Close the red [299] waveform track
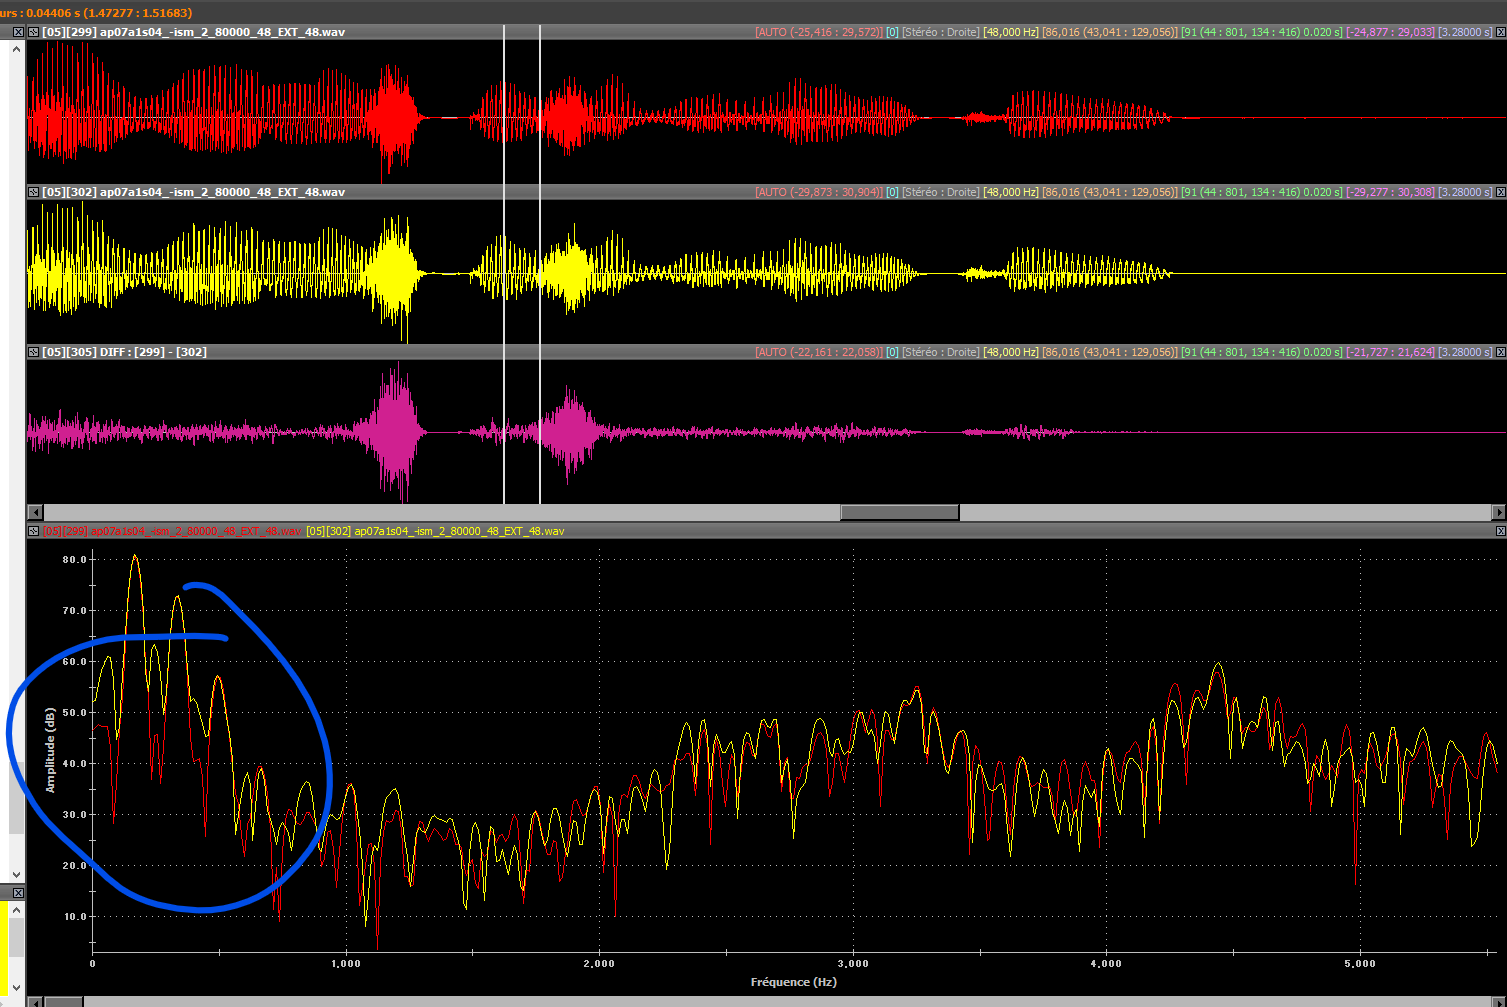Image resolution: width=1507 pixels, height=1007 pixels. pyautogui.click(x=1499, y=32)
